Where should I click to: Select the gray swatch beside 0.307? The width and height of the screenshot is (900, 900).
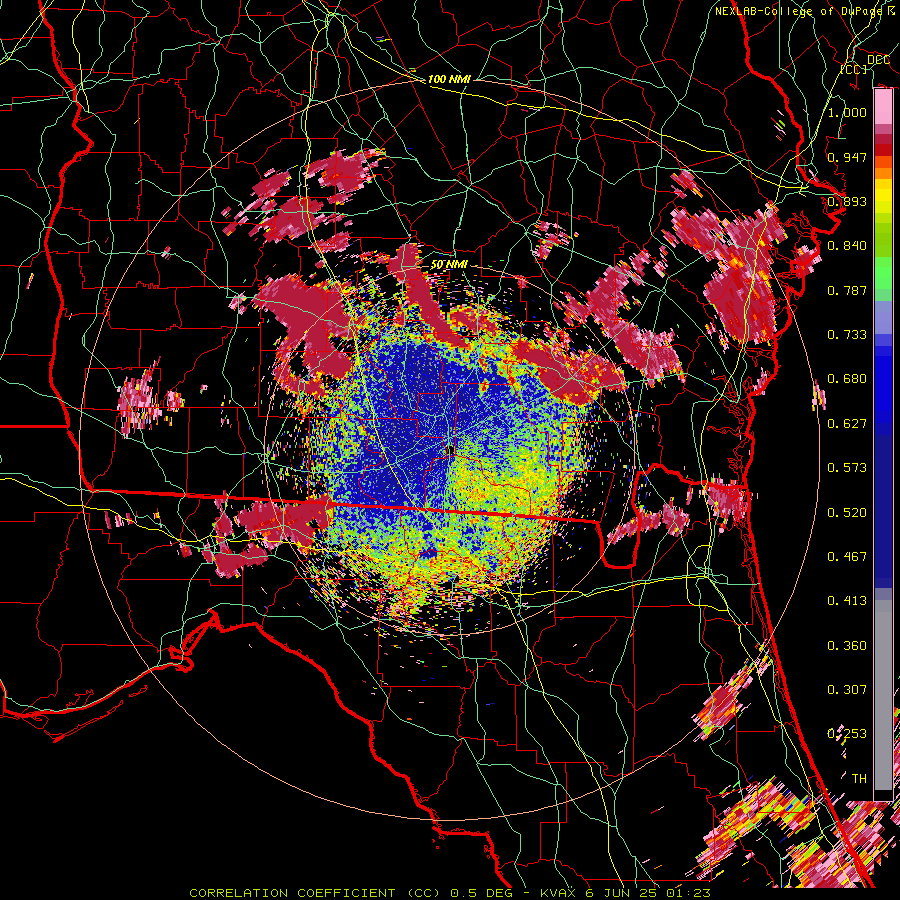click(883, 695)
